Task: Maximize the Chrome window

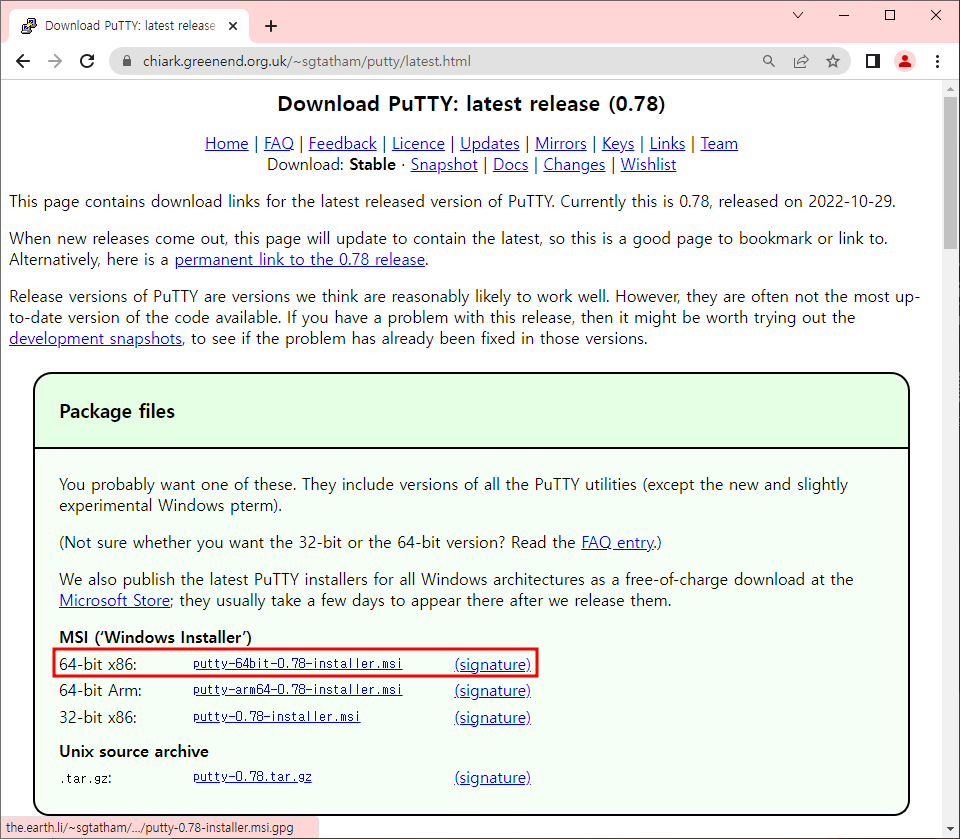Action: 890,15
